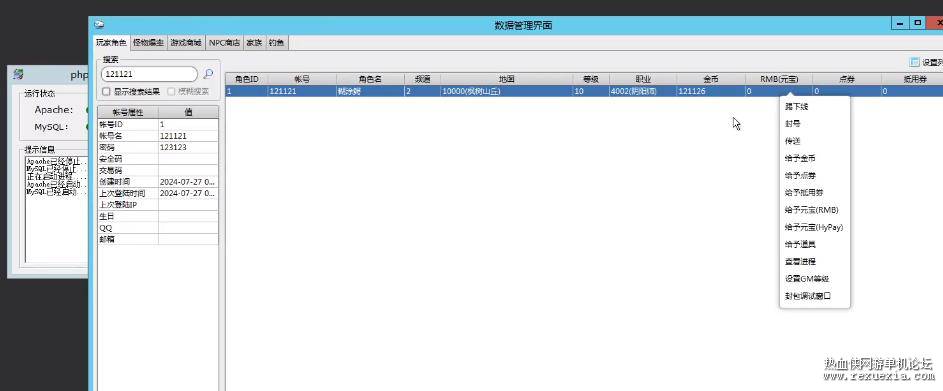Click the 帐号 column header
Image resolution: width=943 pixels, height=391 pixels.
[302, 79]
